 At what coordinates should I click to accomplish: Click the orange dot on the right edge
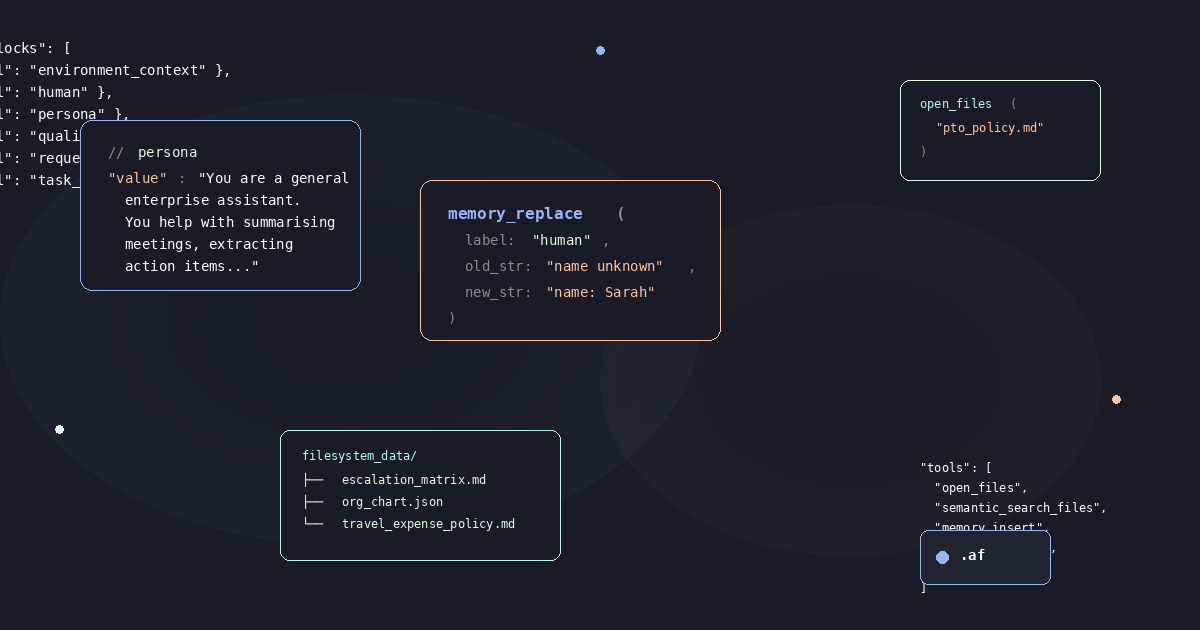(x=1116, y=399)
